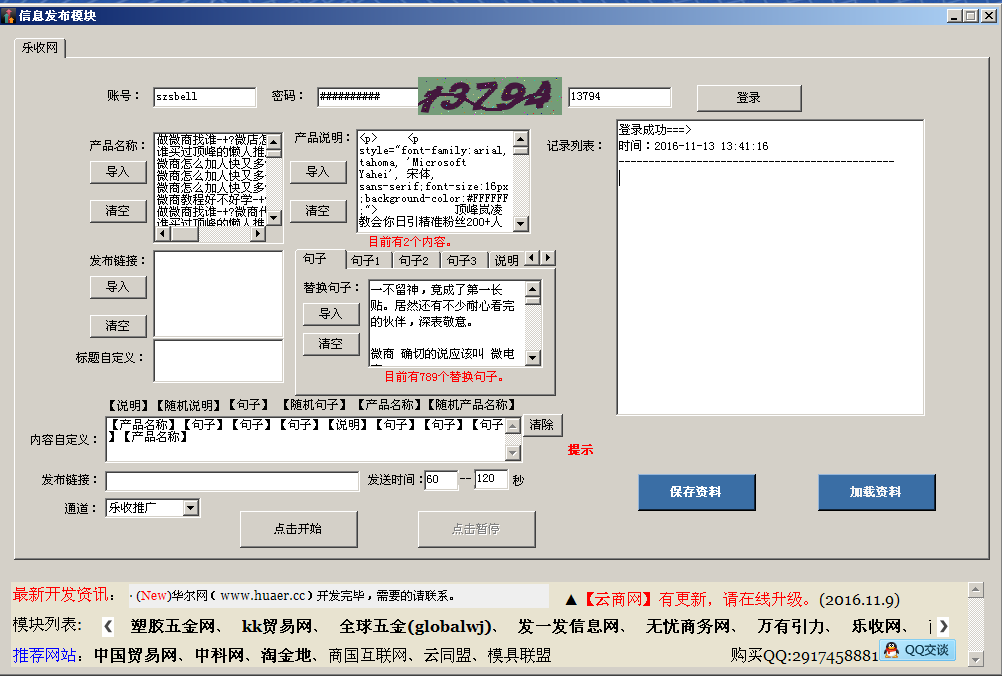Insert the 【产品名称】 placeholder tag

coord(389,405)
